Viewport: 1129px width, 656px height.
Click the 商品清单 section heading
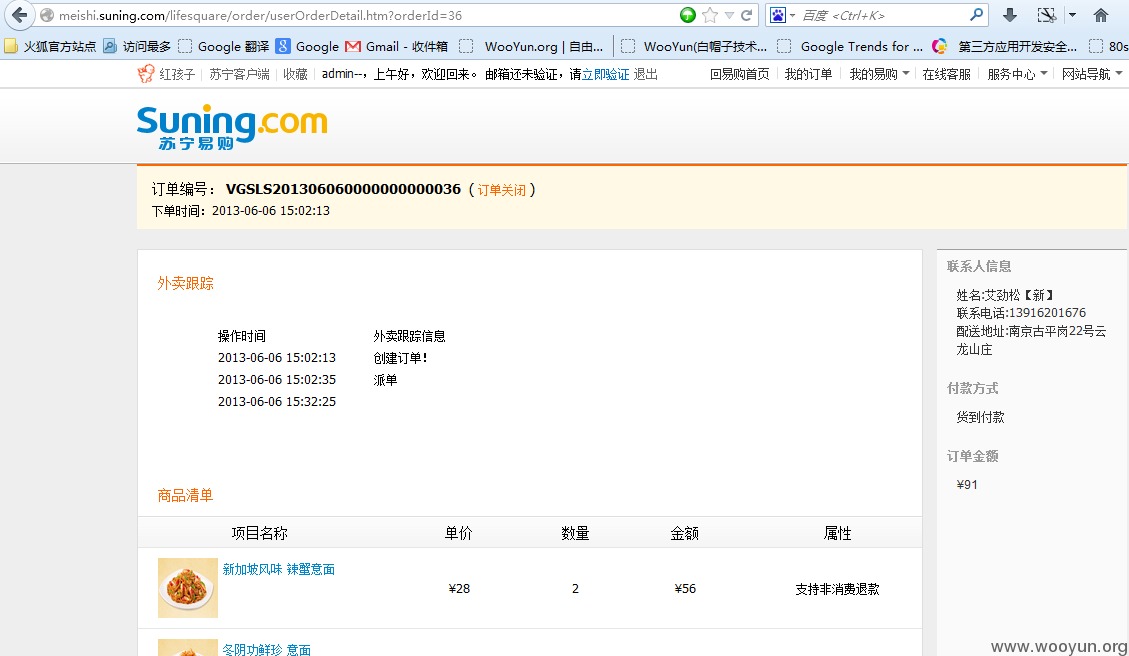[186, 495]
